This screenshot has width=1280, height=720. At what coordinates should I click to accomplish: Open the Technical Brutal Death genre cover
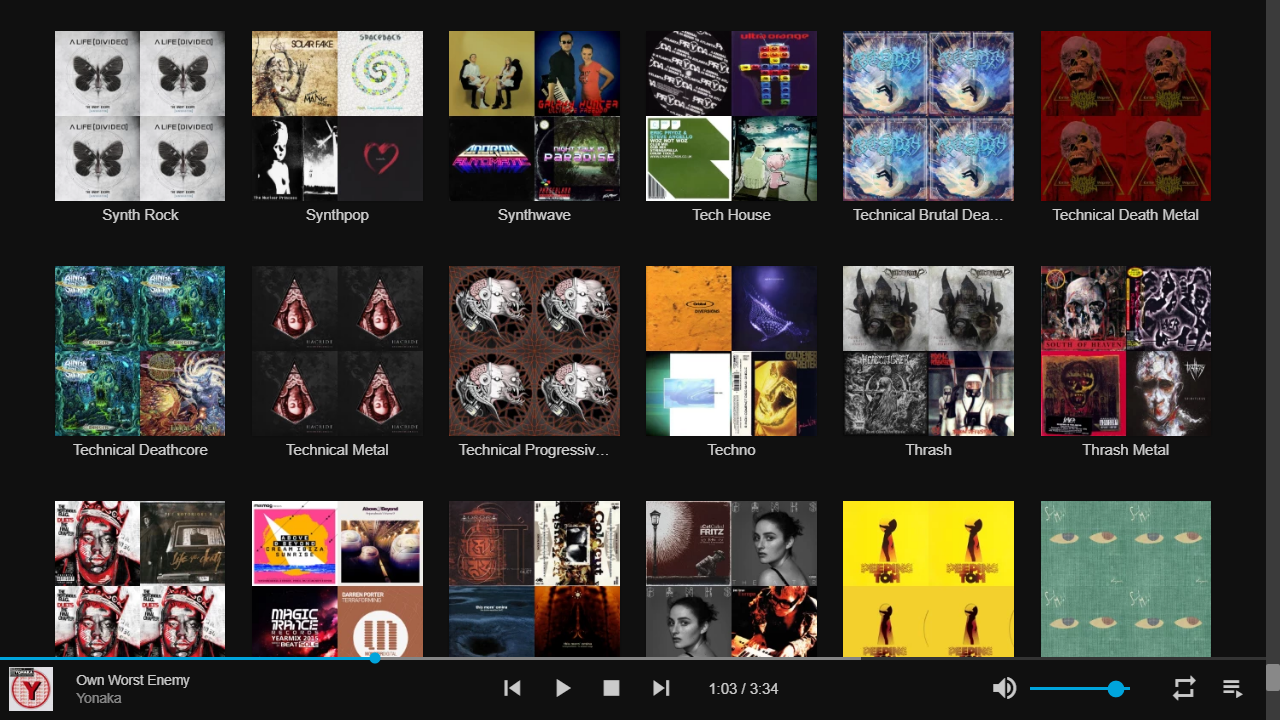point(928,116)
